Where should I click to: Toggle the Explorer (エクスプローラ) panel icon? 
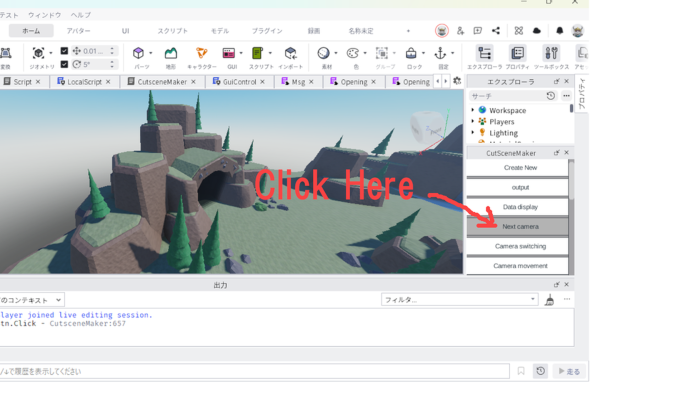click(x=484, y=53)
